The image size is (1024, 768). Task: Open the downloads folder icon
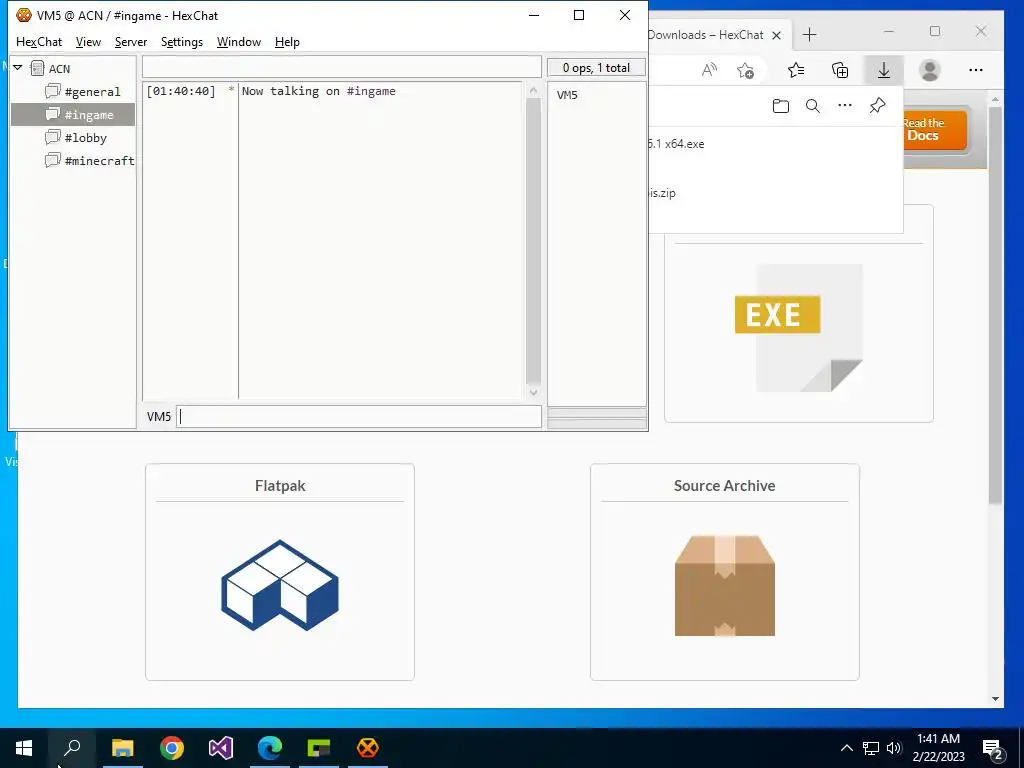coord(780,106)
